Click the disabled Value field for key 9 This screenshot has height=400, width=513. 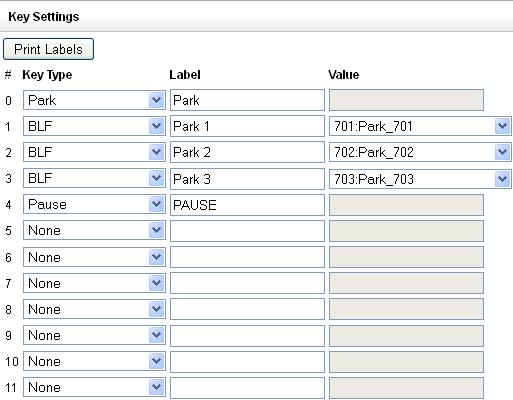tap(406, 335)
